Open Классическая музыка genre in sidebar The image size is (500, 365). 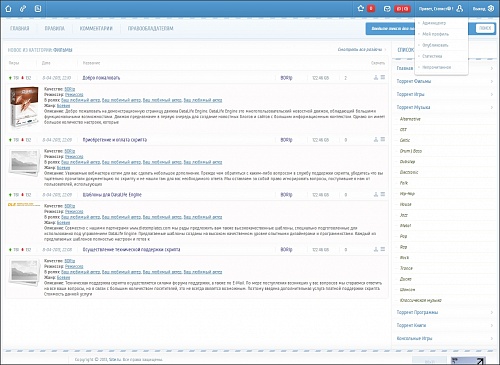(x=421, y=300)
